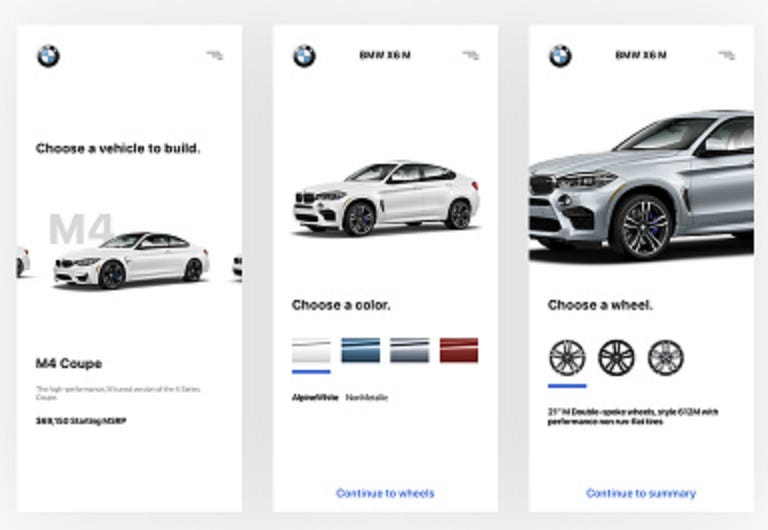This screenshot has width=768, height=530.
Task: Click the BMW logo on vehicle screen
Action: [48, 56]
